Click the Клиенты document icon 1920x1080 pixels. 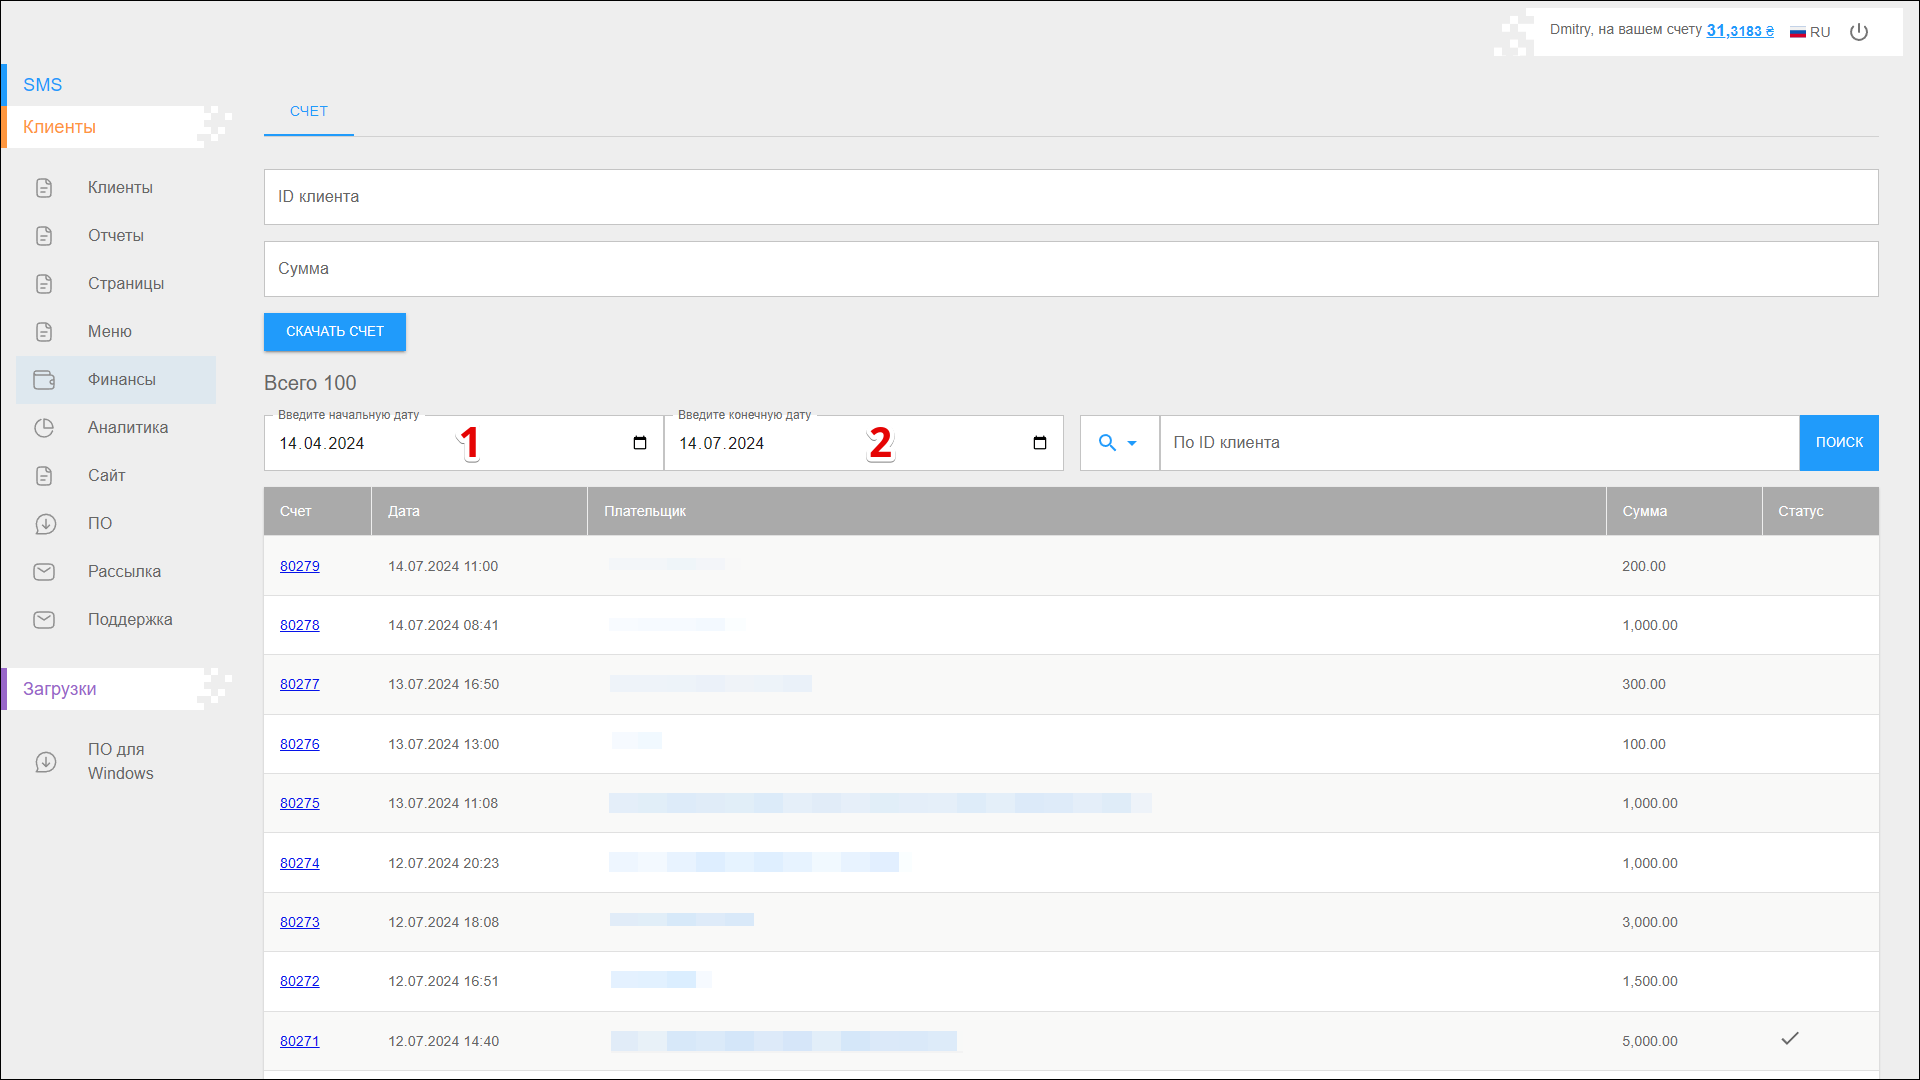tap(44, 188)
